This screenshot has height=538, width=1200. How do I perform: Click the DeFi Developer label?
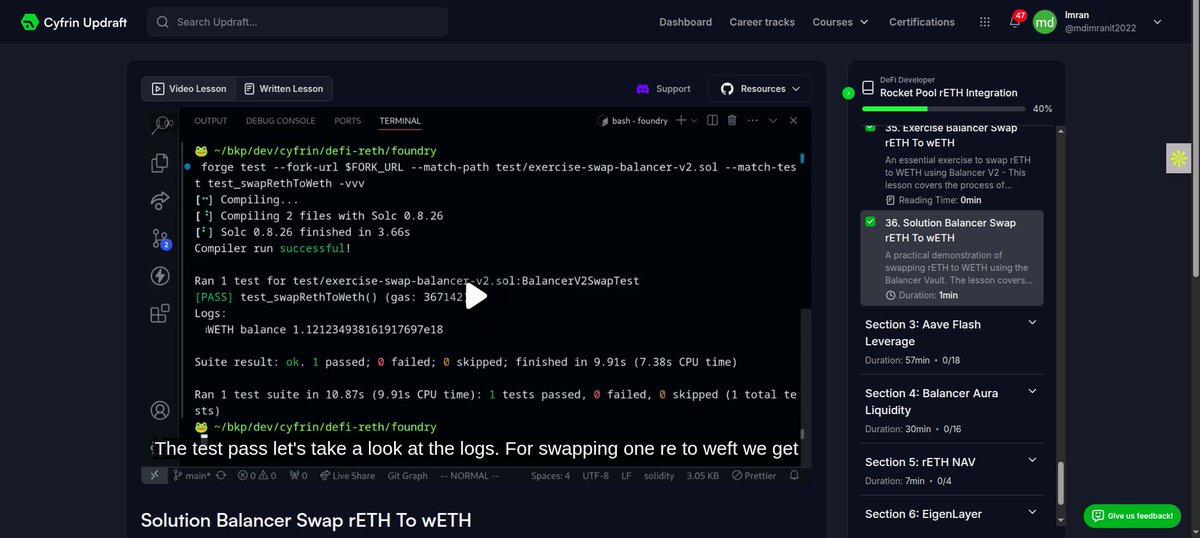tap(907, 80)
